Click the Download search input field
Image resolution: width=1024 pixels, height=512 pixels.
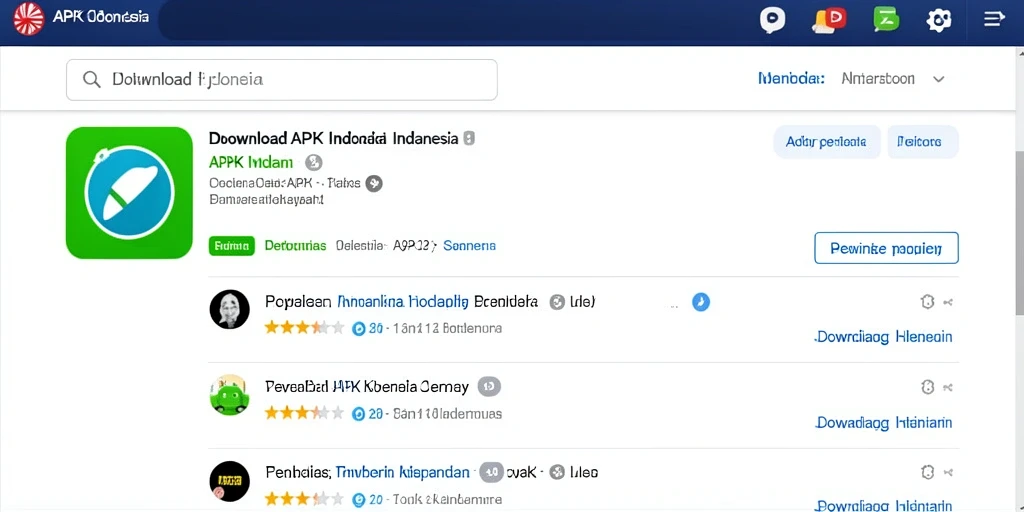(281, 80)
